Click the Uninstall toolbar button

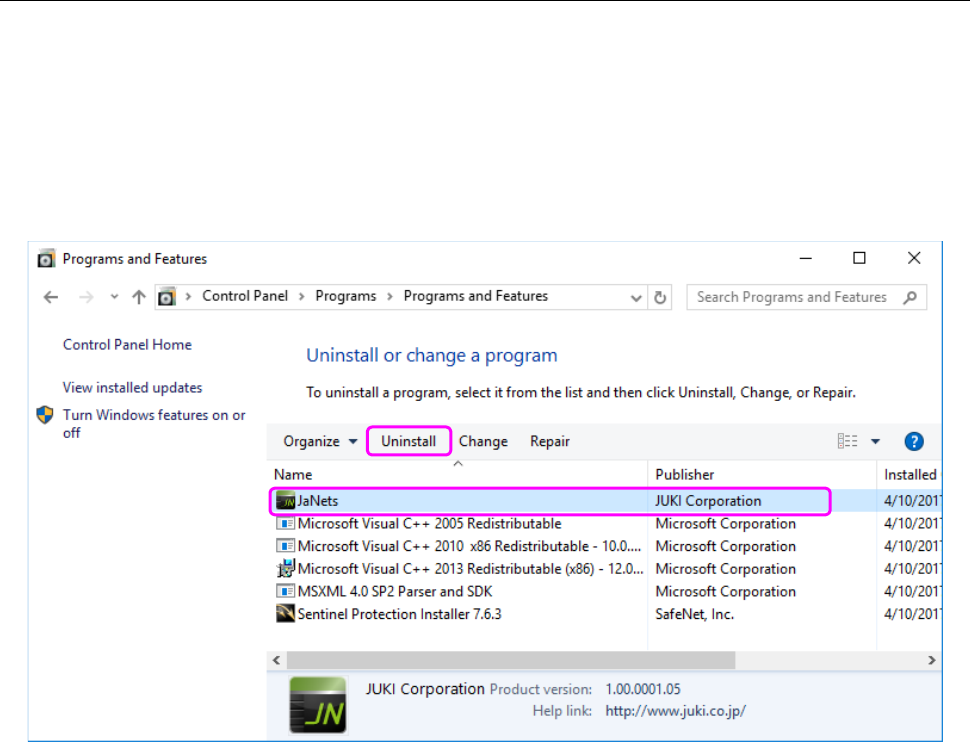408,441
